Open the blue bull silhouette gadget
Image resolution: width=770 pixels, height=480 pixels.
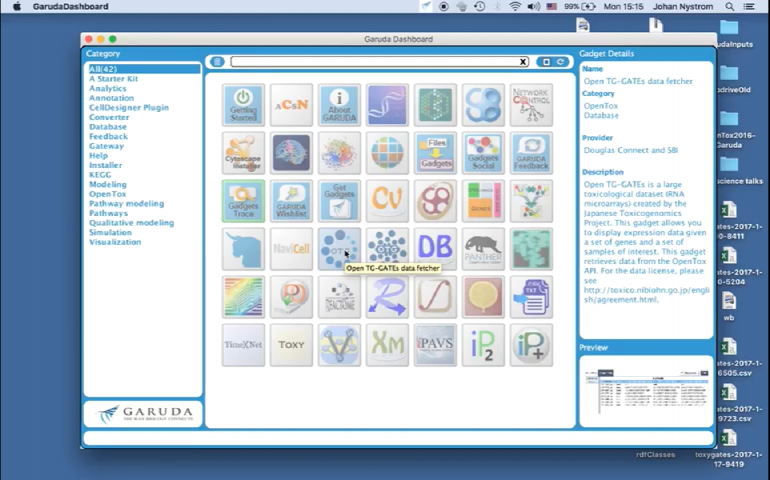[243, 249]
